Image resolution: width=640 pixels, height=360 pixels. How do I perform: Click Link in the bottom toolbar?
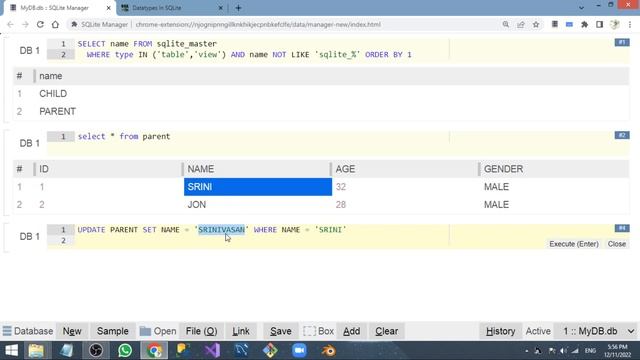pyautogui.click(x=241, y=331)
